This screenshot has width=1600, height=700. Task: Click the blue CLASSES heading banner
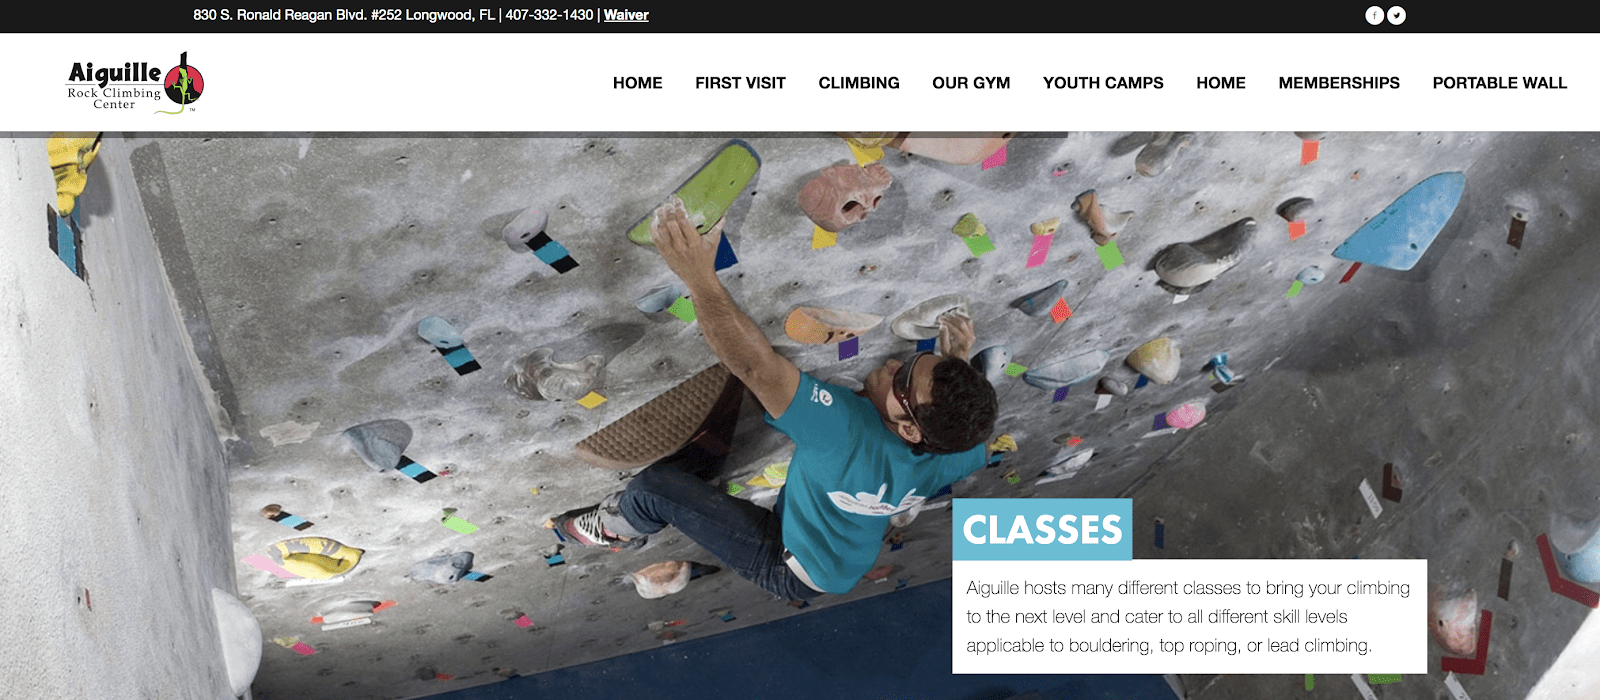(x=1042, y=529)
